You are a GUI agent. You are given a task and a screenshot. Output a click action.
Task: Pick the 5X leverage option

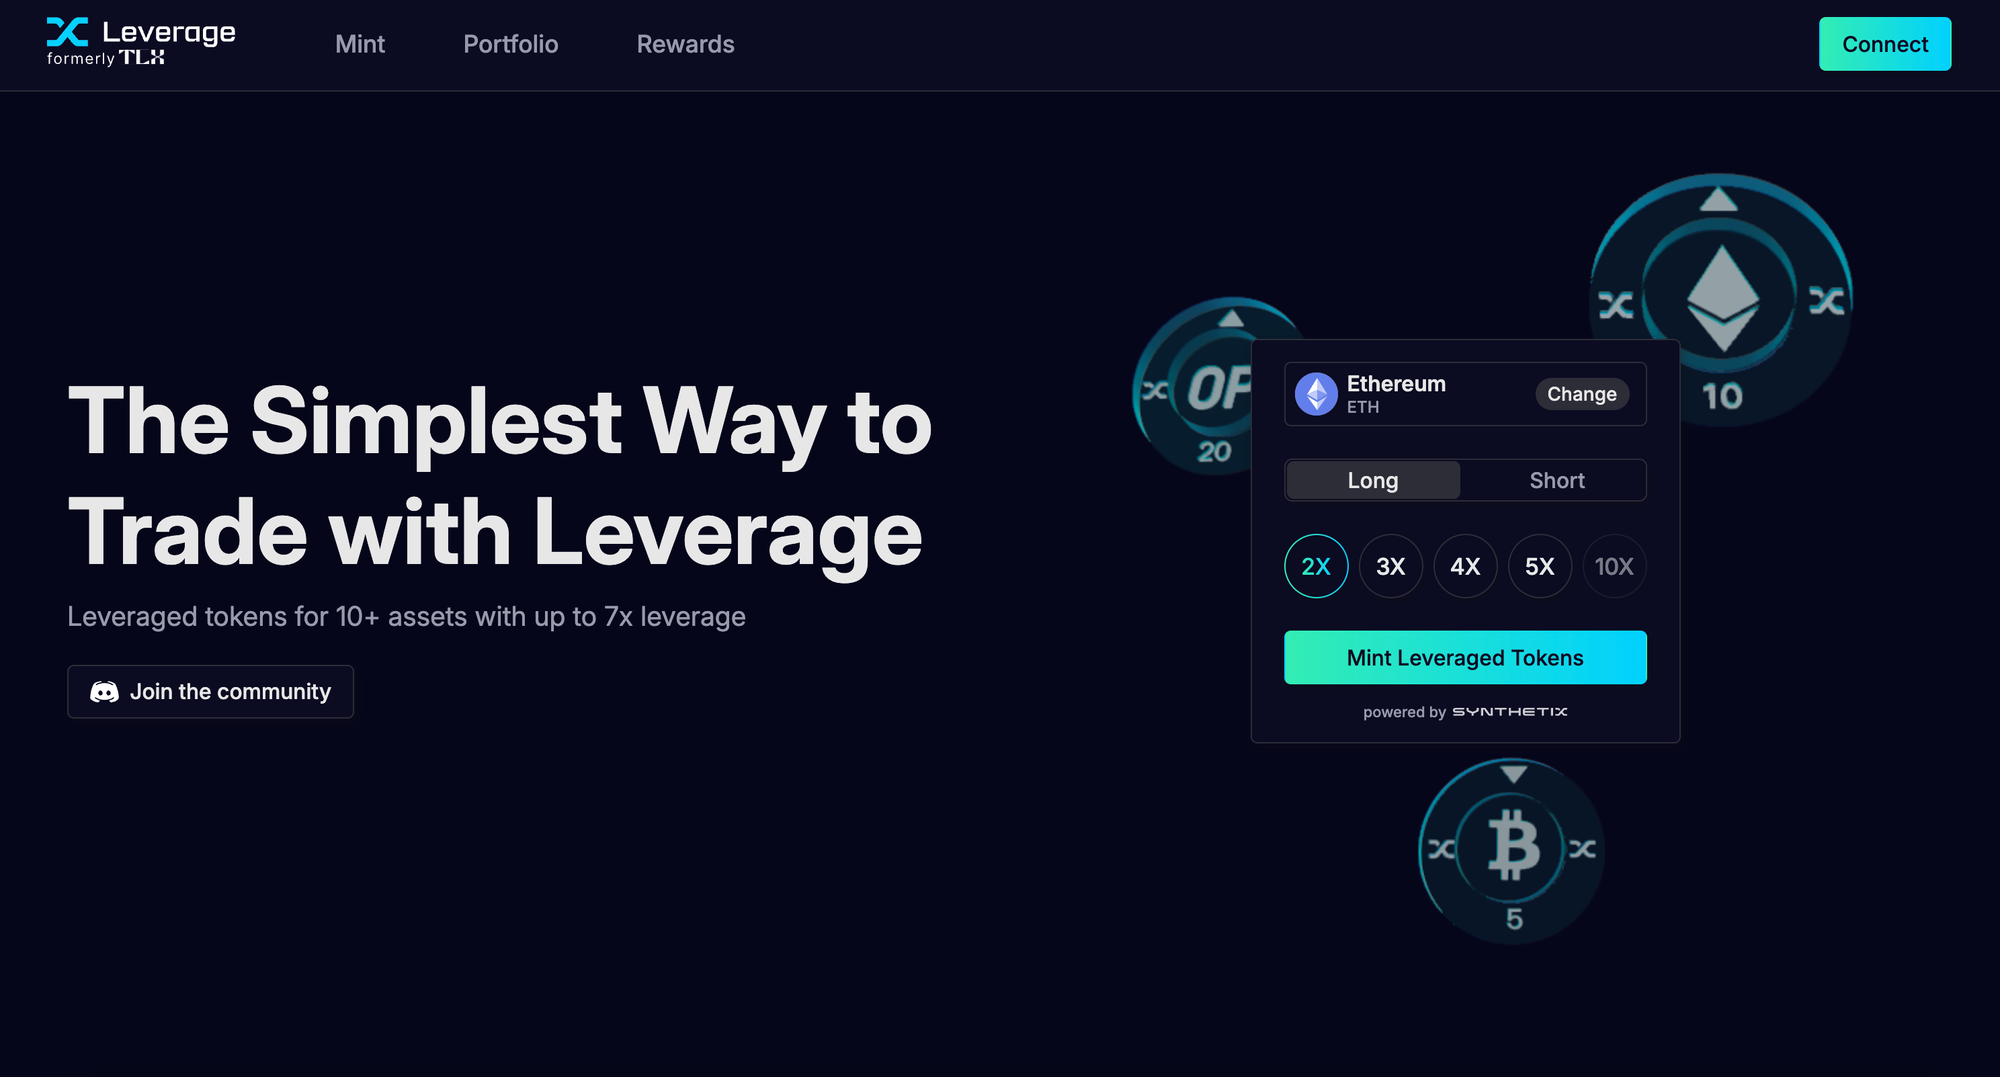pyautogui.click(x=1539, y=567)
